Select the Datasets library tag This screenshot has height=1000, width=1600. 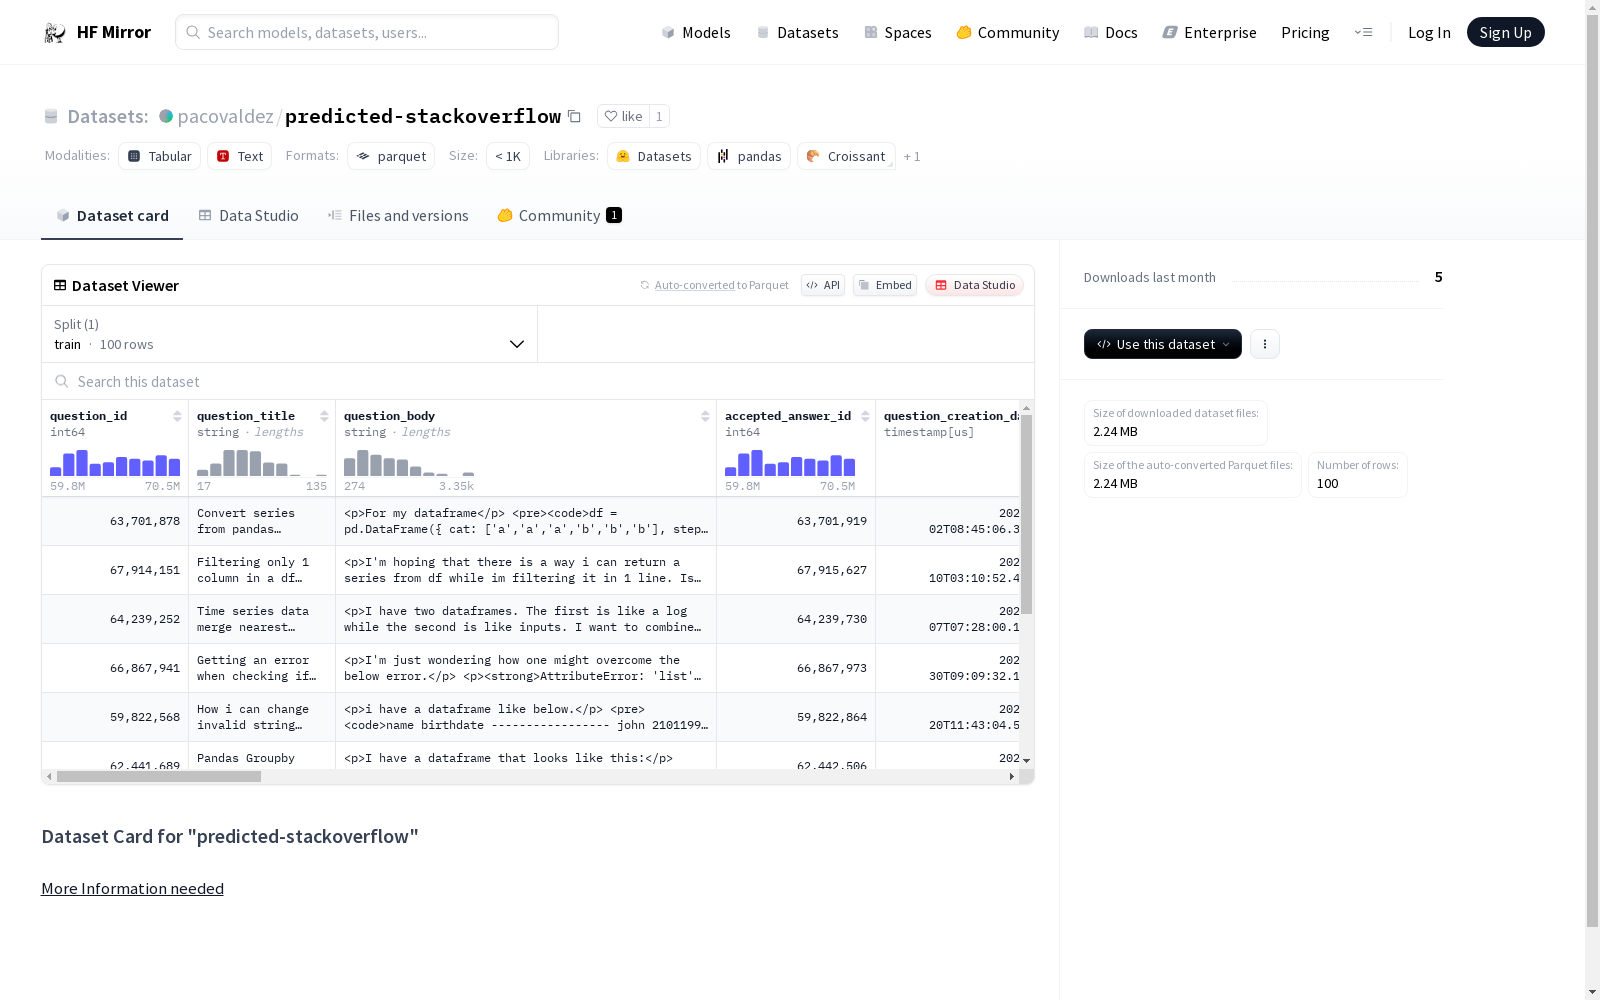pyautogui.click(x=654, y=156)
